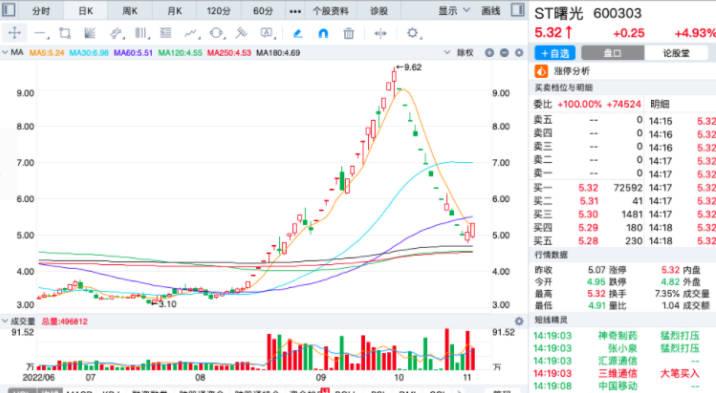Activate the blue highlighter pen tool
The width and height of the screenshot is (716, 393).
click(x=297, y=33)
